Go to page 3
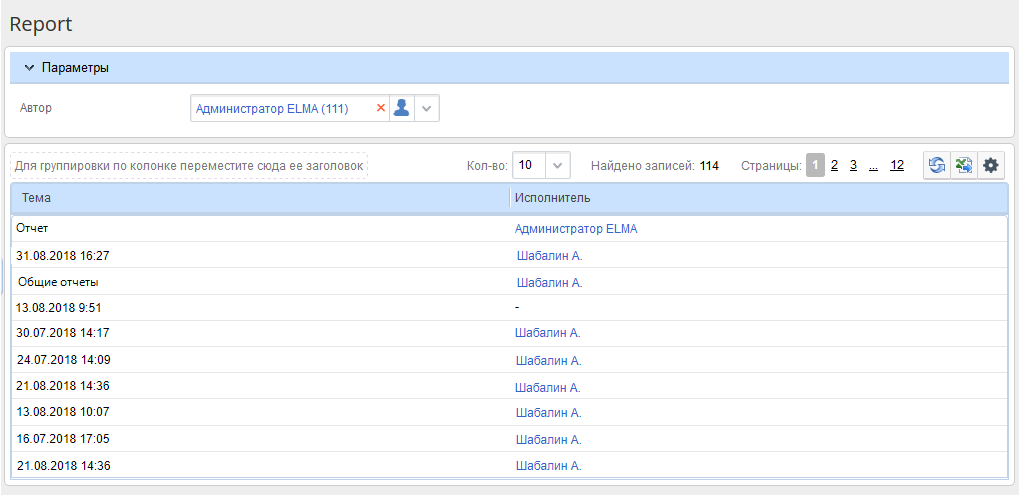This screenshot has height=495, width=1019. point(853,166)
